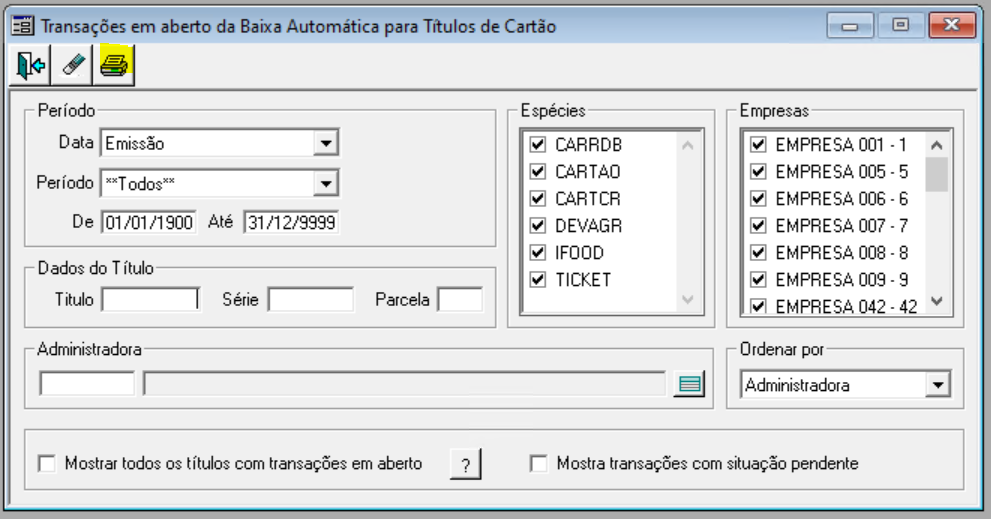The width and height of the screenshot is (991, 519).
Task: Click Espécies list scroll up arrow
Action: pos(688,145)
